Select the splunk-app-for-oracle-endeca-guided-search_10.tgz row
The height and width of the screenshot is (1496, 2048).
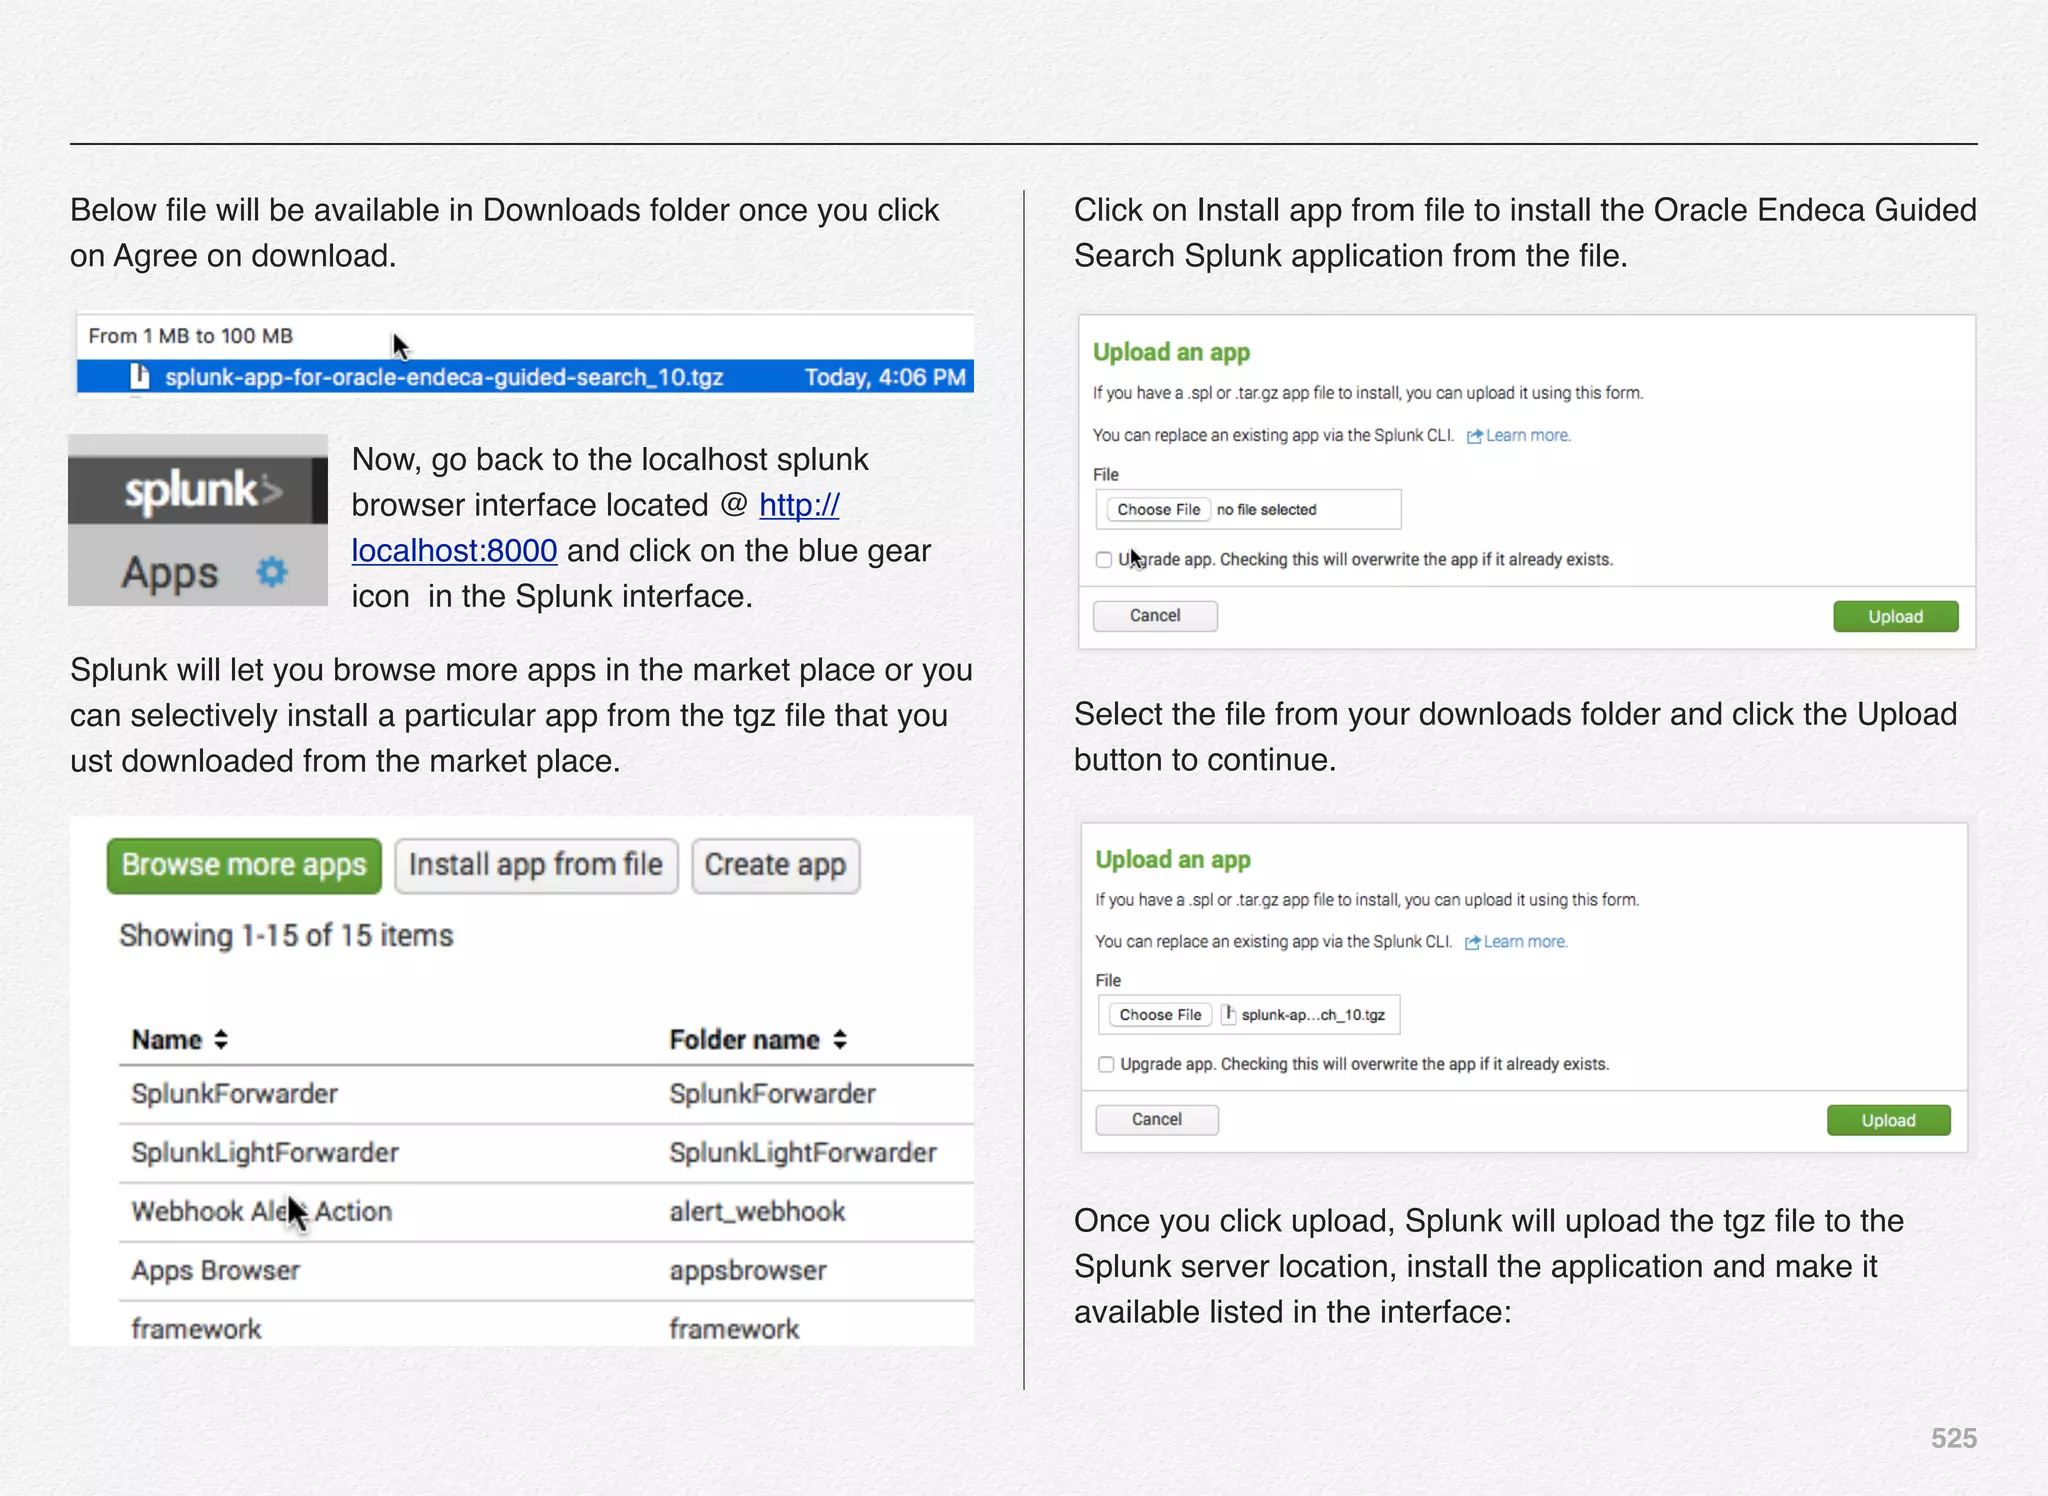(x=525, y=377)
